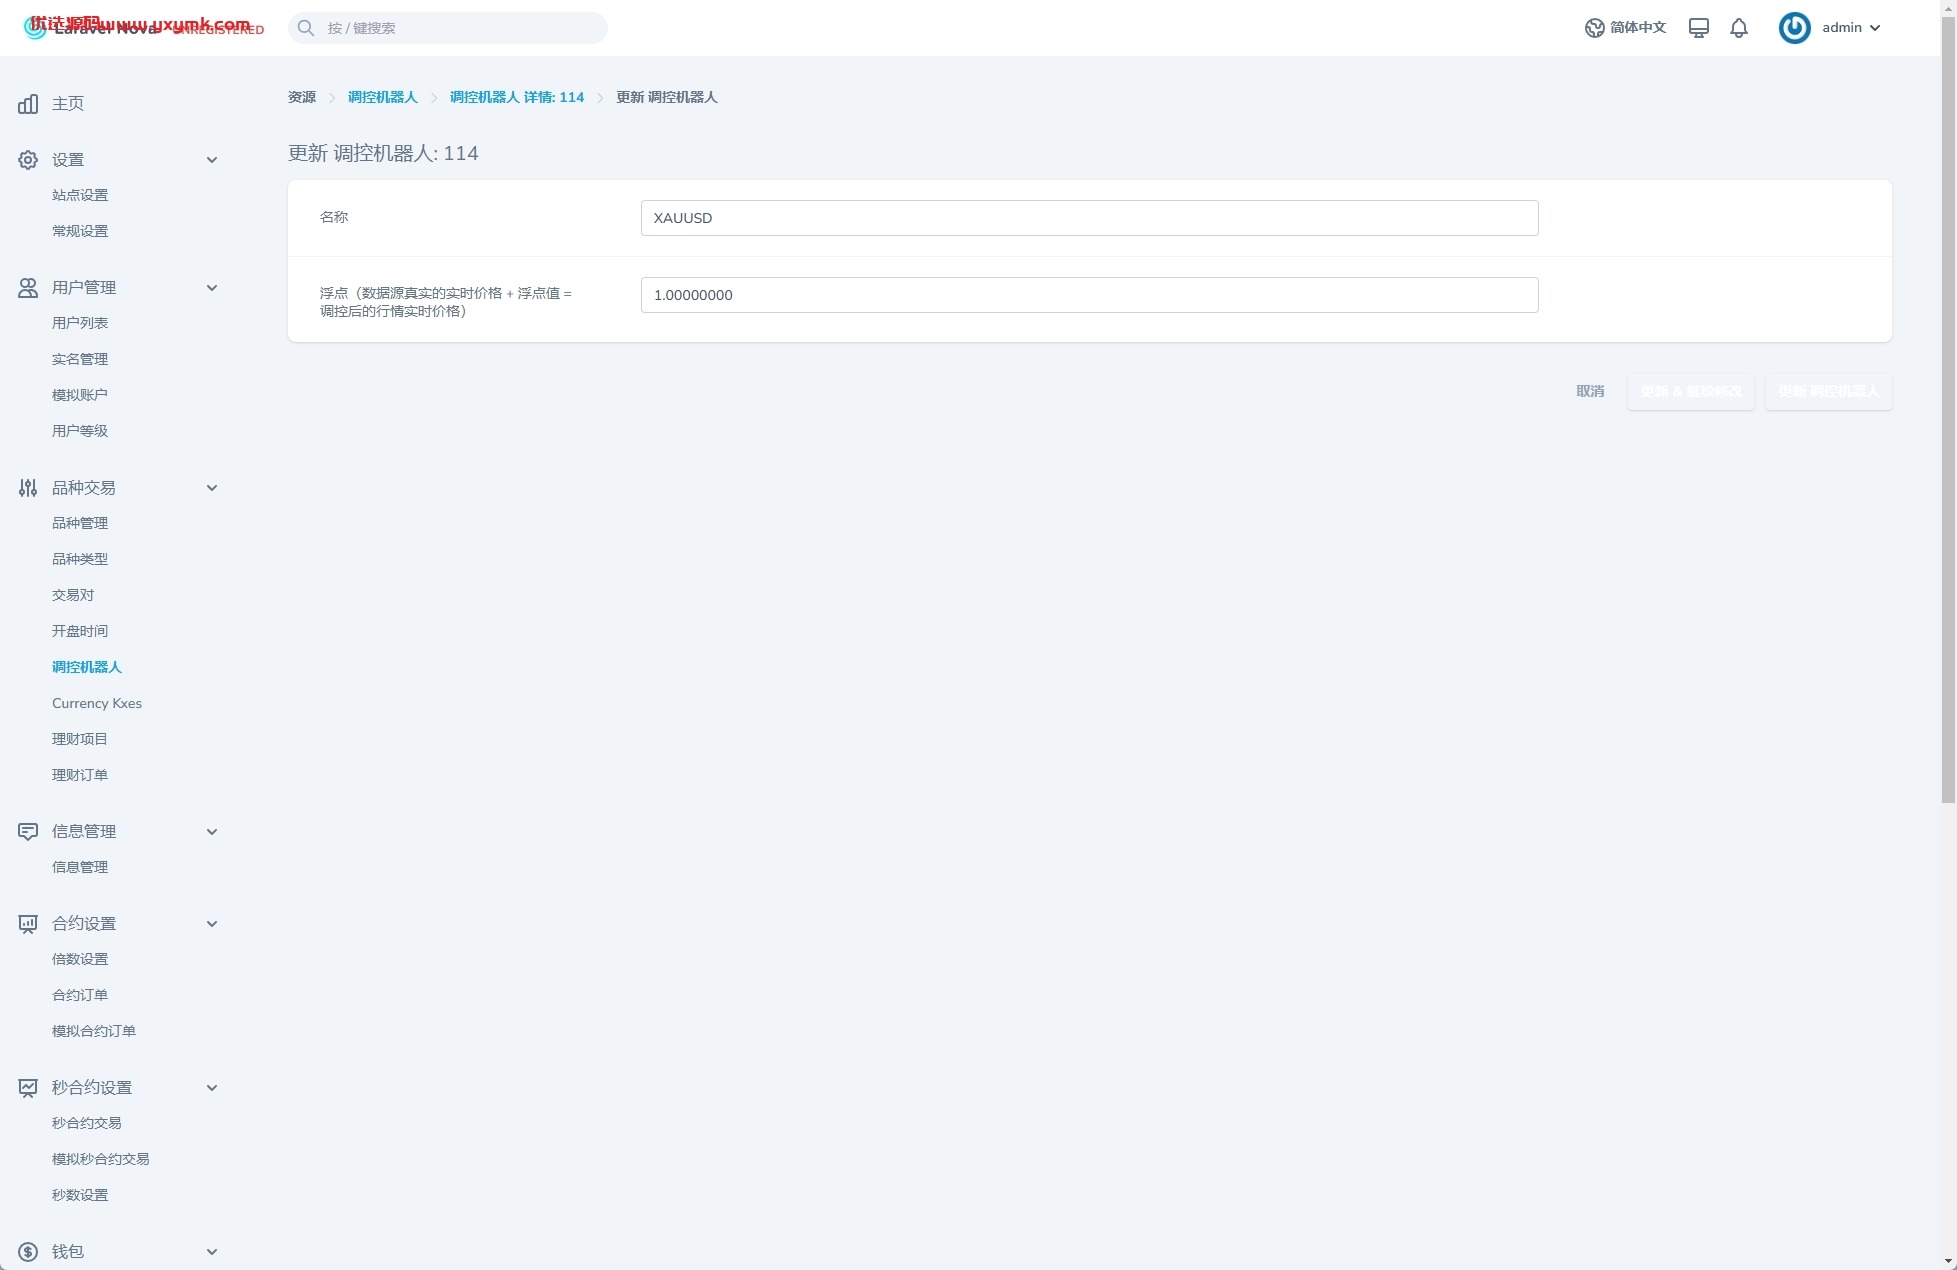Screen dimensions: 1957x1270
Task: Open the admin user dropdown arrow
Action: [x=1875, y=28]
